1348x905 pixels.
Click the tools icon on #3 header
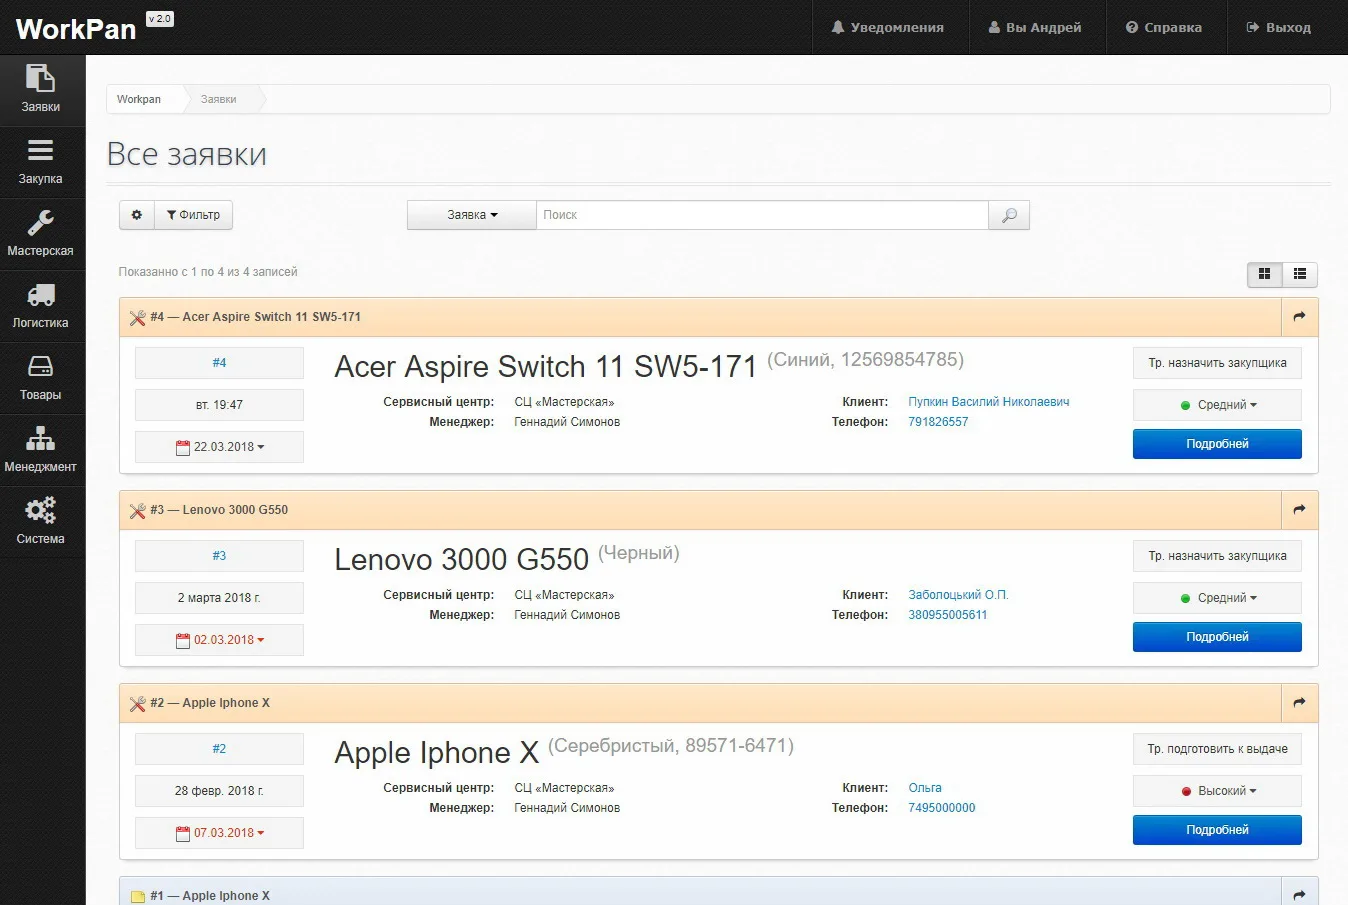pos(138,511)
